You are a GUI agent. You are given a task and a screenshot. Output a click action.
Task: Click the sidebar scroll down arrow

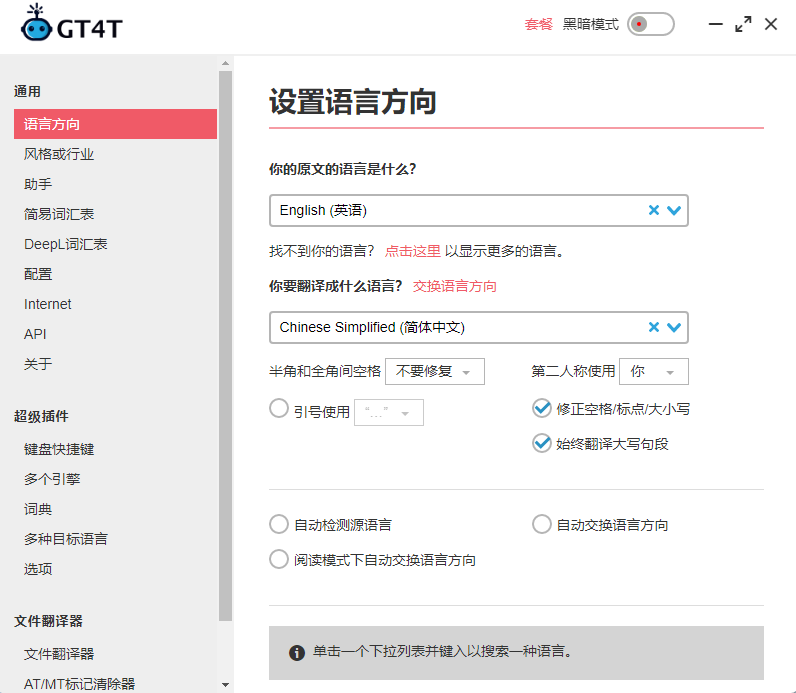225,685
